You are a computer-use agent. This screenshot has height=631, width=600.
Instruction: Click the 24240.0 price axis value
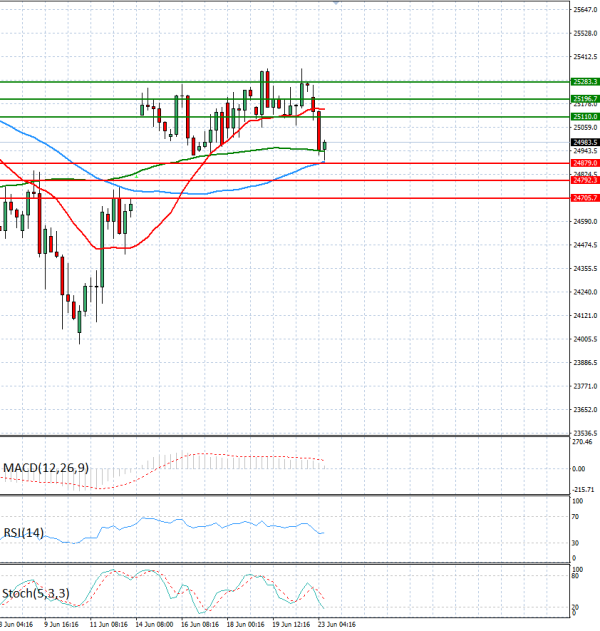[x=586, y=292]
